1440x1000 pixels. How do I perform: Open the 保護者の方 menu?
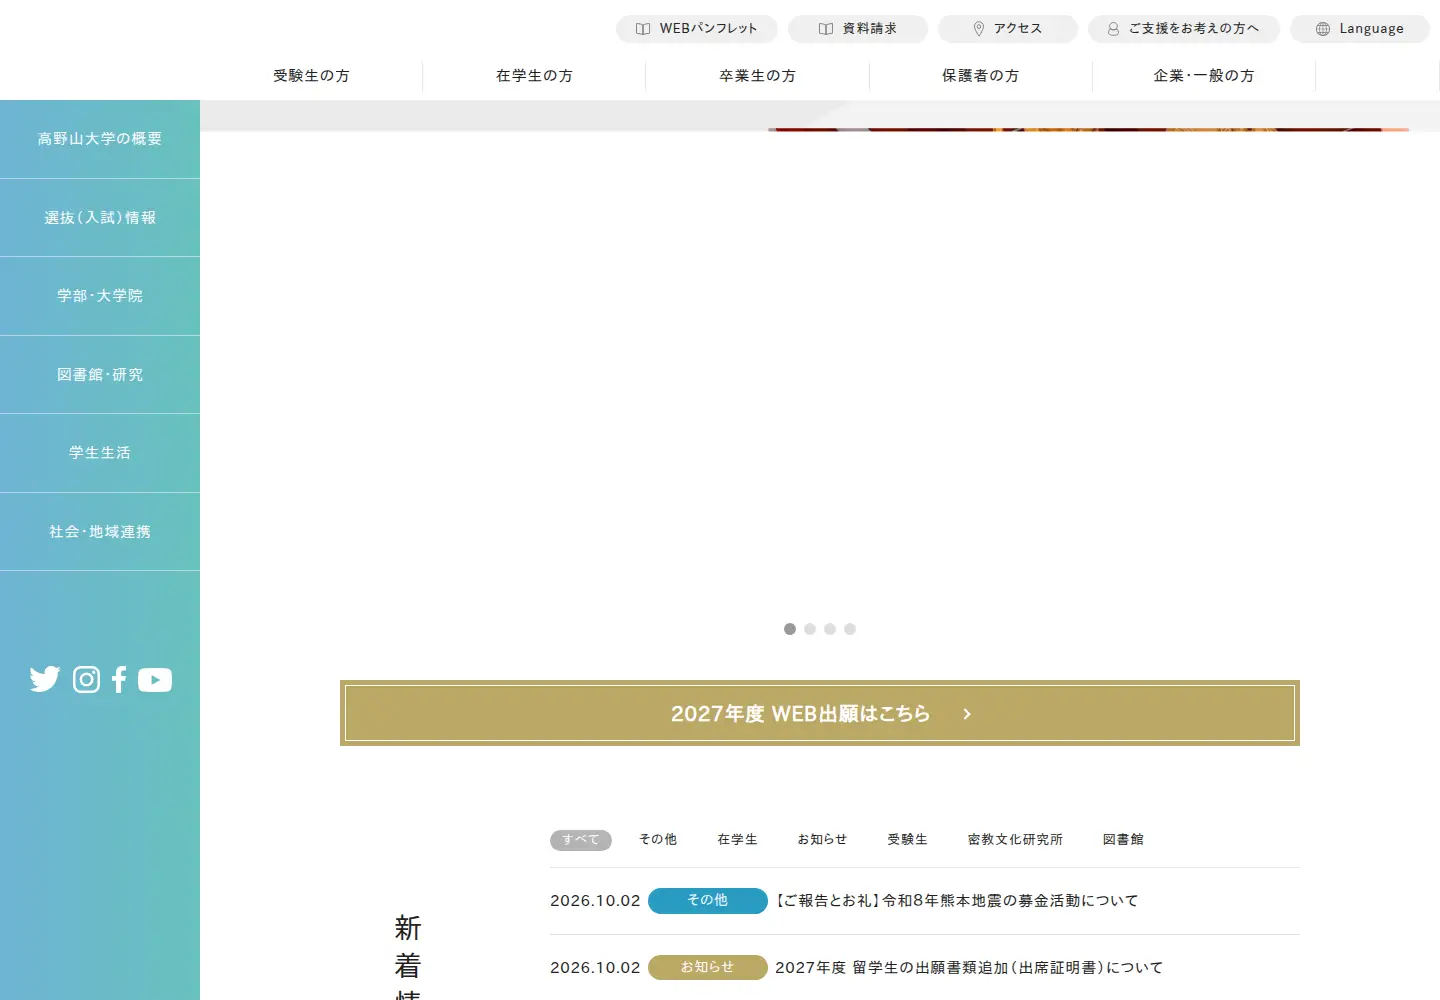tap(980, 76)
